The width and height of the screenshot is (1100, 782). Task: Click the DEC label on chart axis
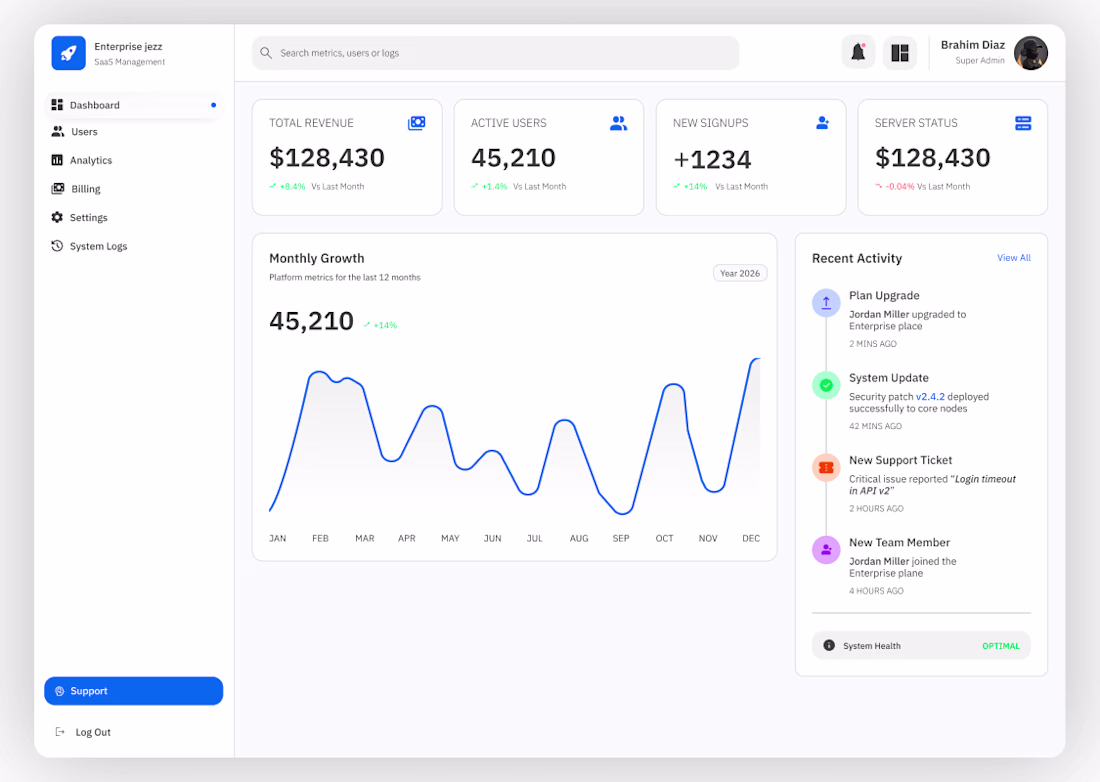coord(751,539)
